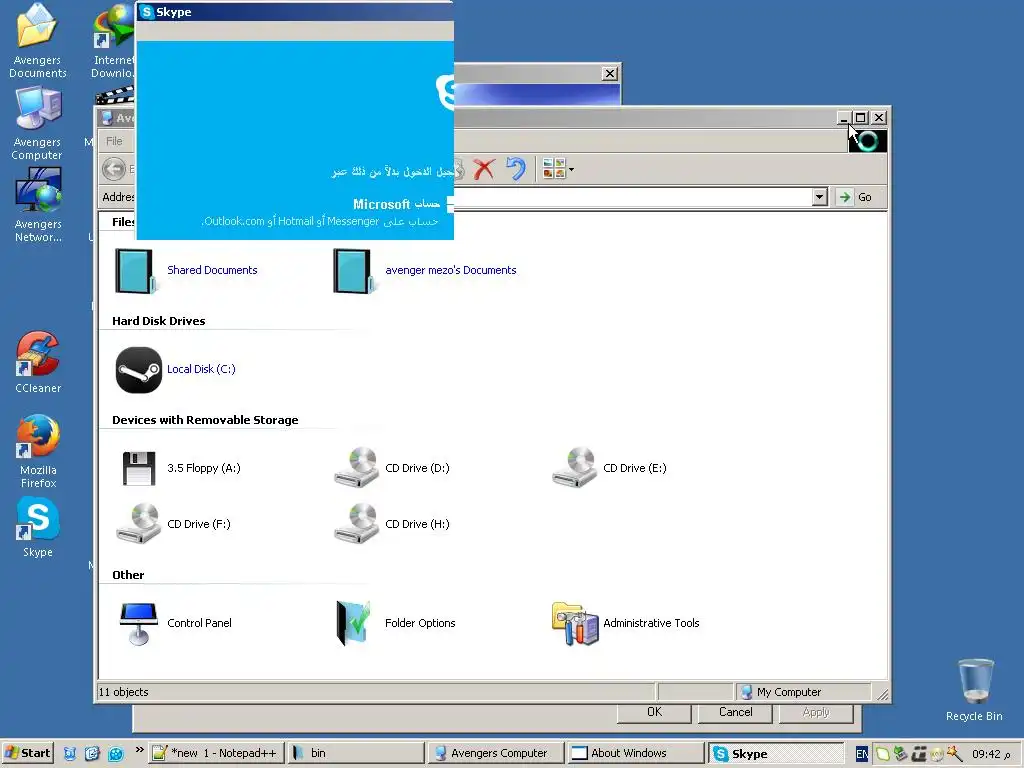Expand the Address bar dropdown arrow
Viewport: 1024px width, 768px height.
pyautogui.click(x=820, y=197)
